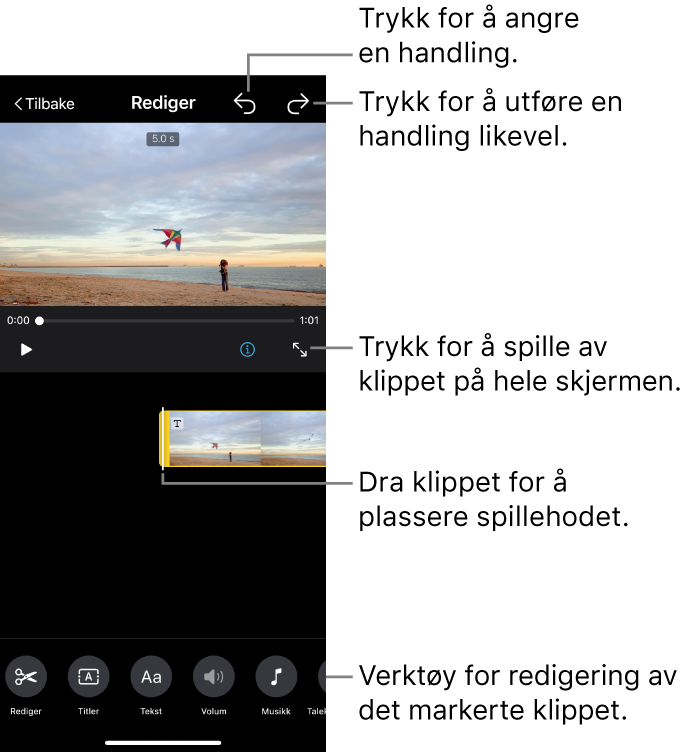Click the title T badge on the clip

pyautogui.click(x=178, y=424)
